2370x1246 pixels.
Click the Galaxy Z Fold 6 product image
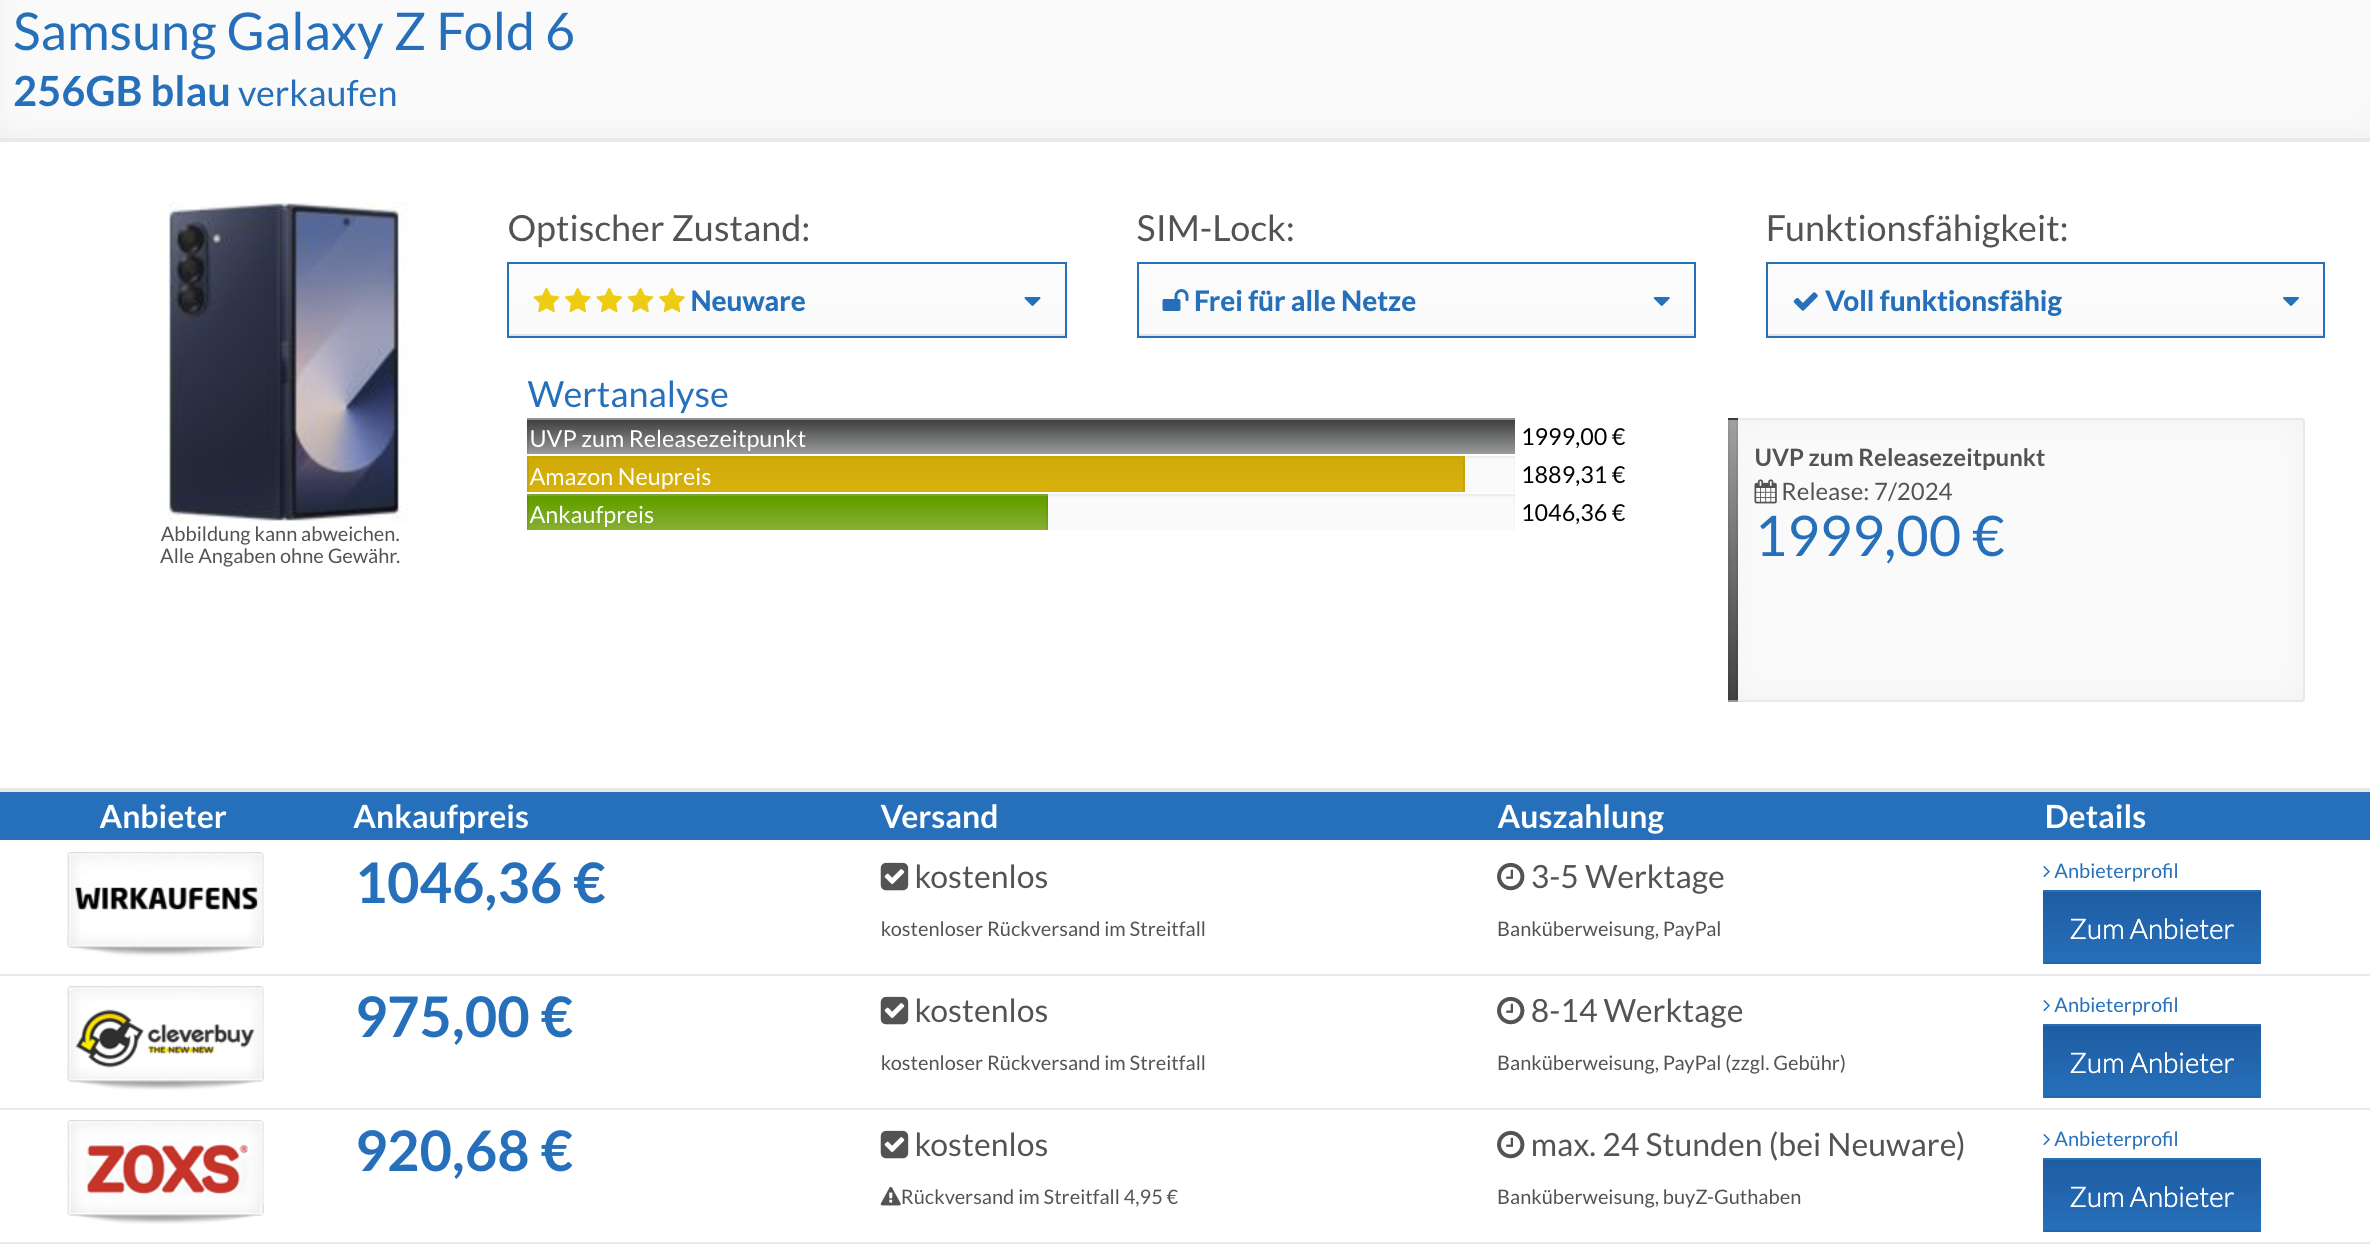point(283,360)
